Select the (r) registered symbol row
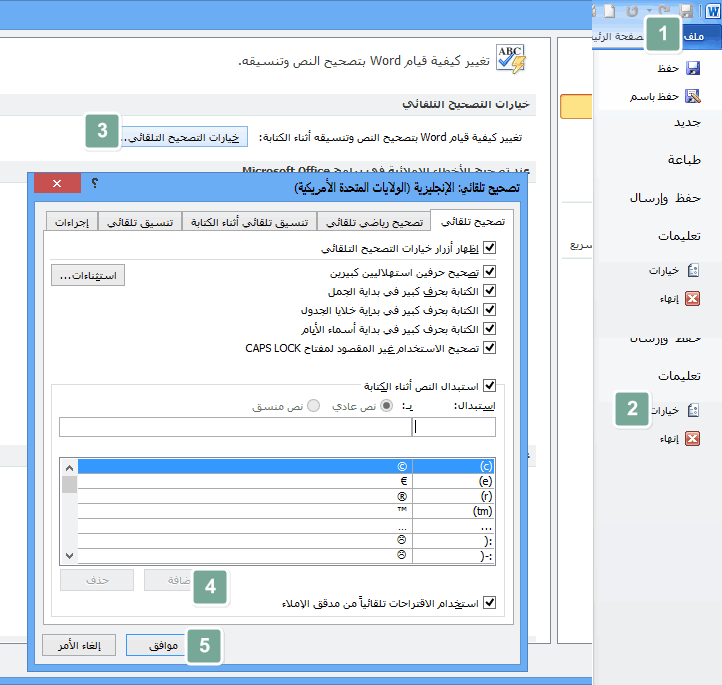Image resolution: width=722 pixels, height=685 pixels. point(286,496)
